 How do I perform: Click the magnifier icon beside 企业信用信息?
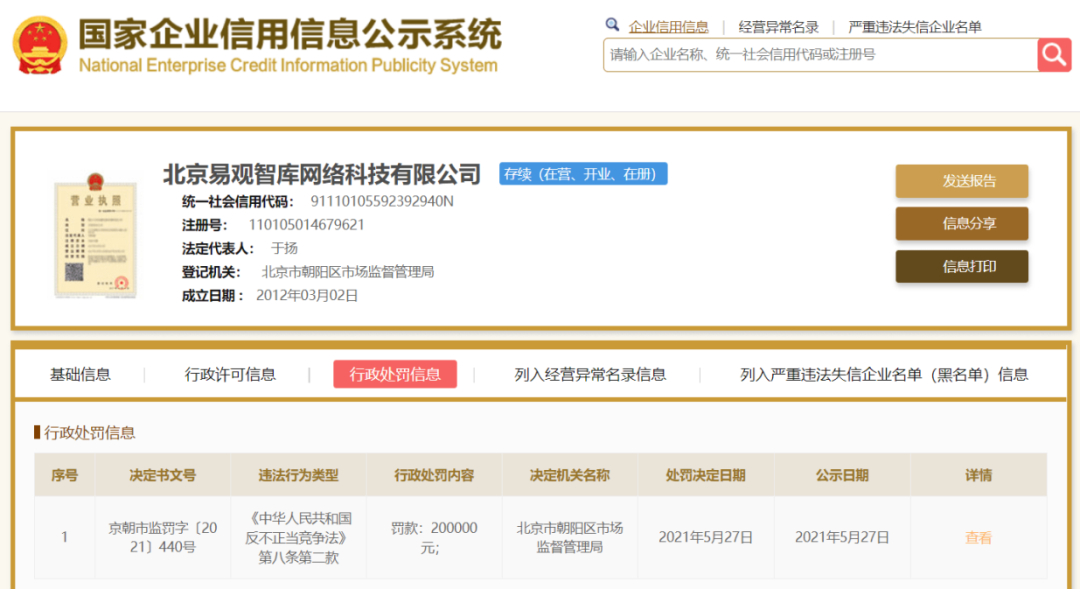coord(612,25)
